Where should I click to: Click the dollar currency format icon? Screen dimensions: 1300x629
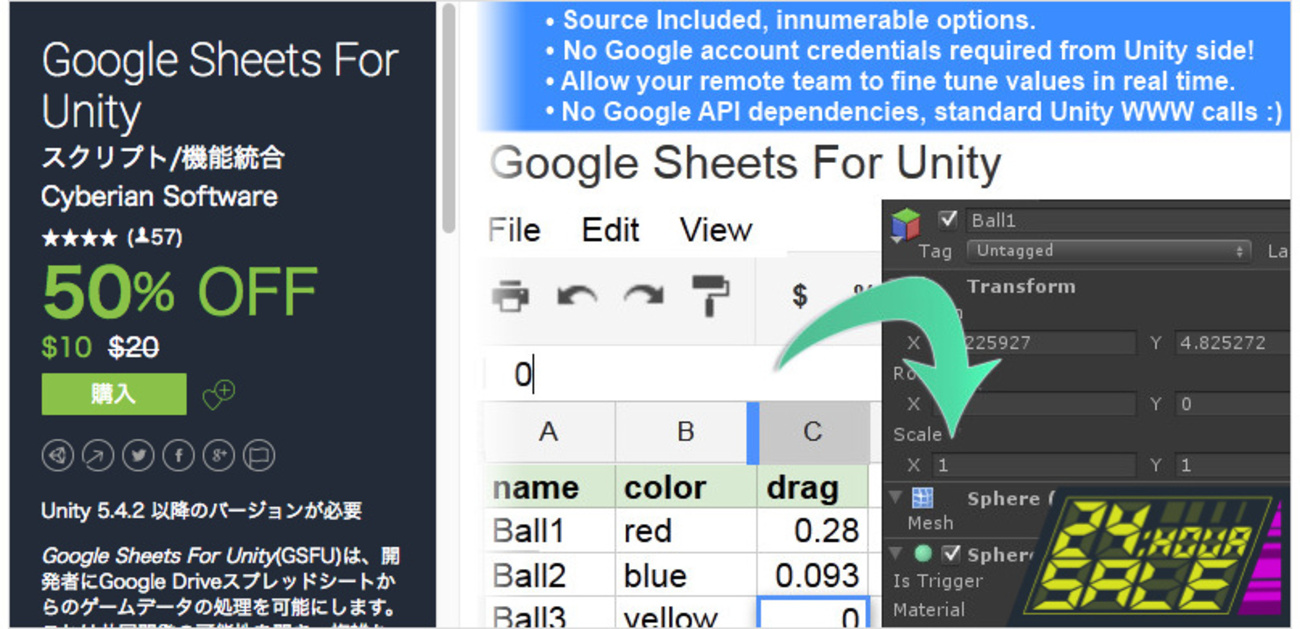(x=799, y=295)
